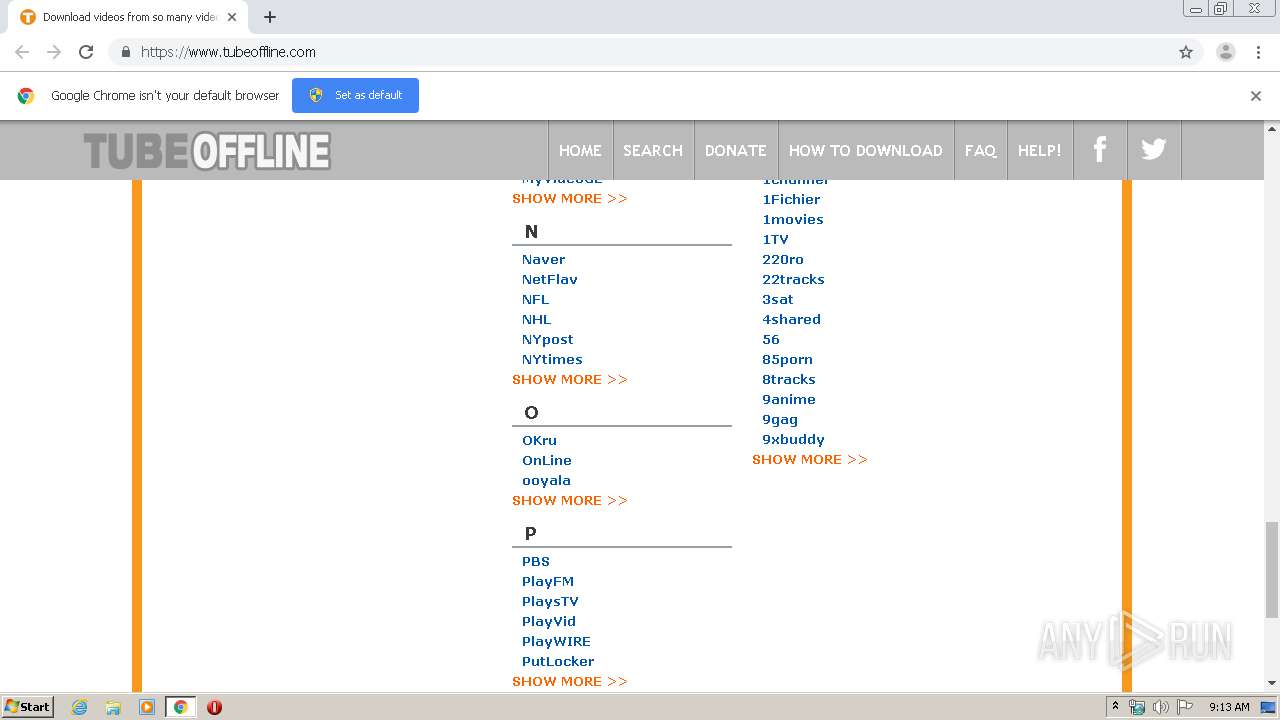Open the volume speaker tray icon
Screen dimensions: 1280x720
coord(1161,707)
